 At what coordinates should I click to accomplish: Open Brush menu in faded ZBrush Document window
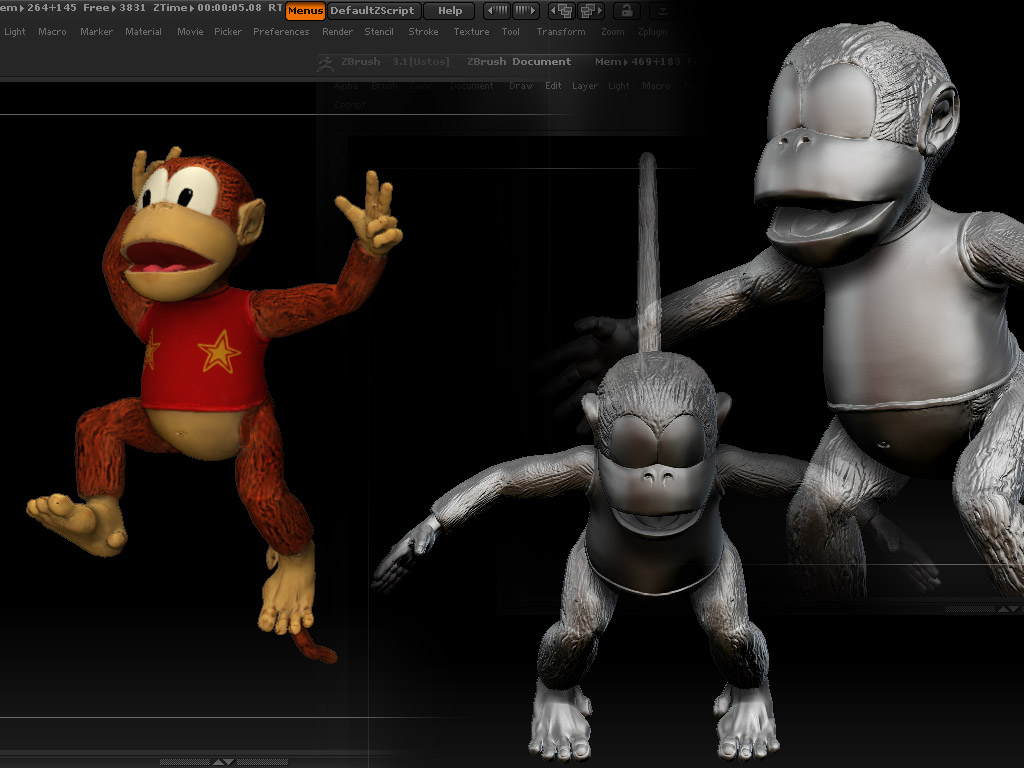[x=384, y=86]
